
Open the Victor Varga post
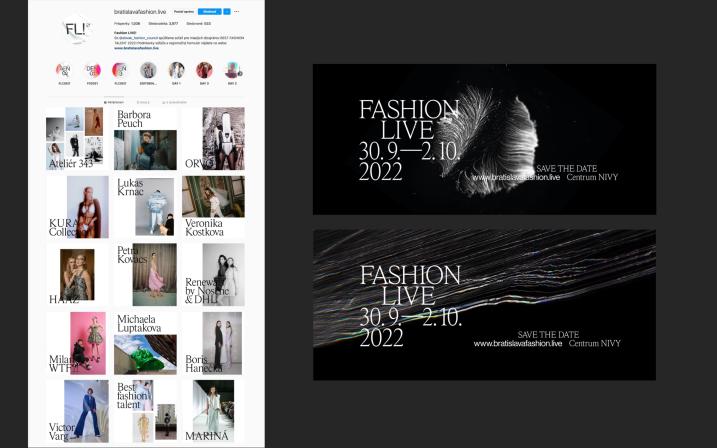coord(77,411)
